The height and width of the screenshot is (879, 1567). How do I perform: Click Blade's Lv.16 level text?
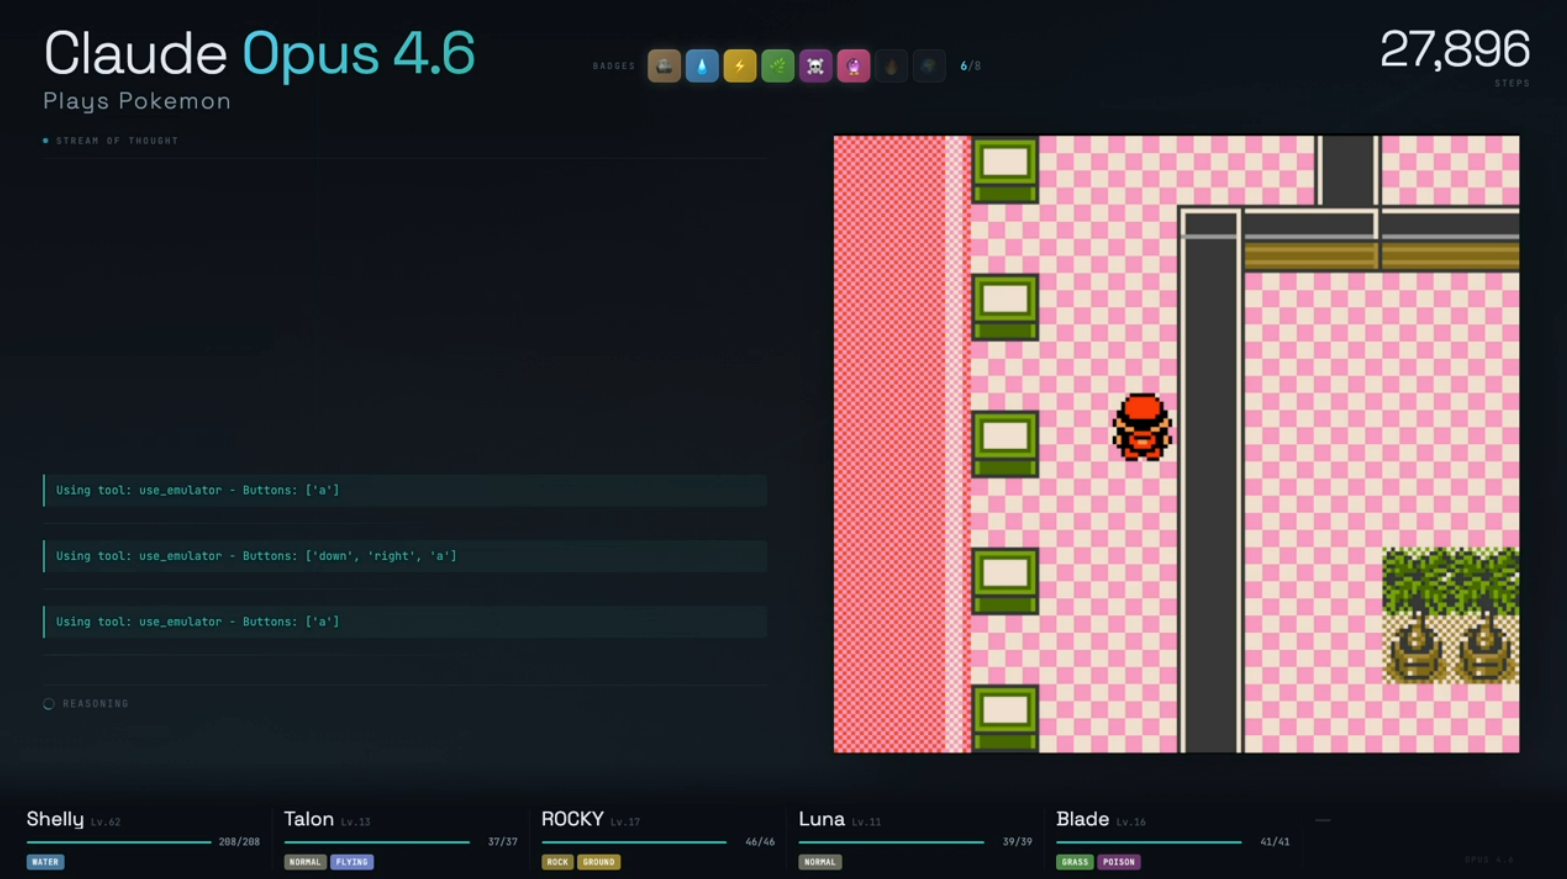point(1131,822)
